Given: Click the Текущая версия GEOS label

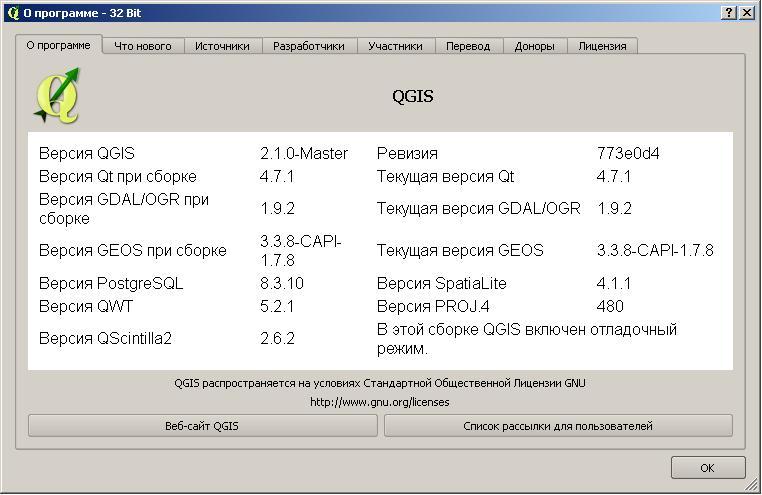Looking at the screenshot, I should [x=460, y=251].
